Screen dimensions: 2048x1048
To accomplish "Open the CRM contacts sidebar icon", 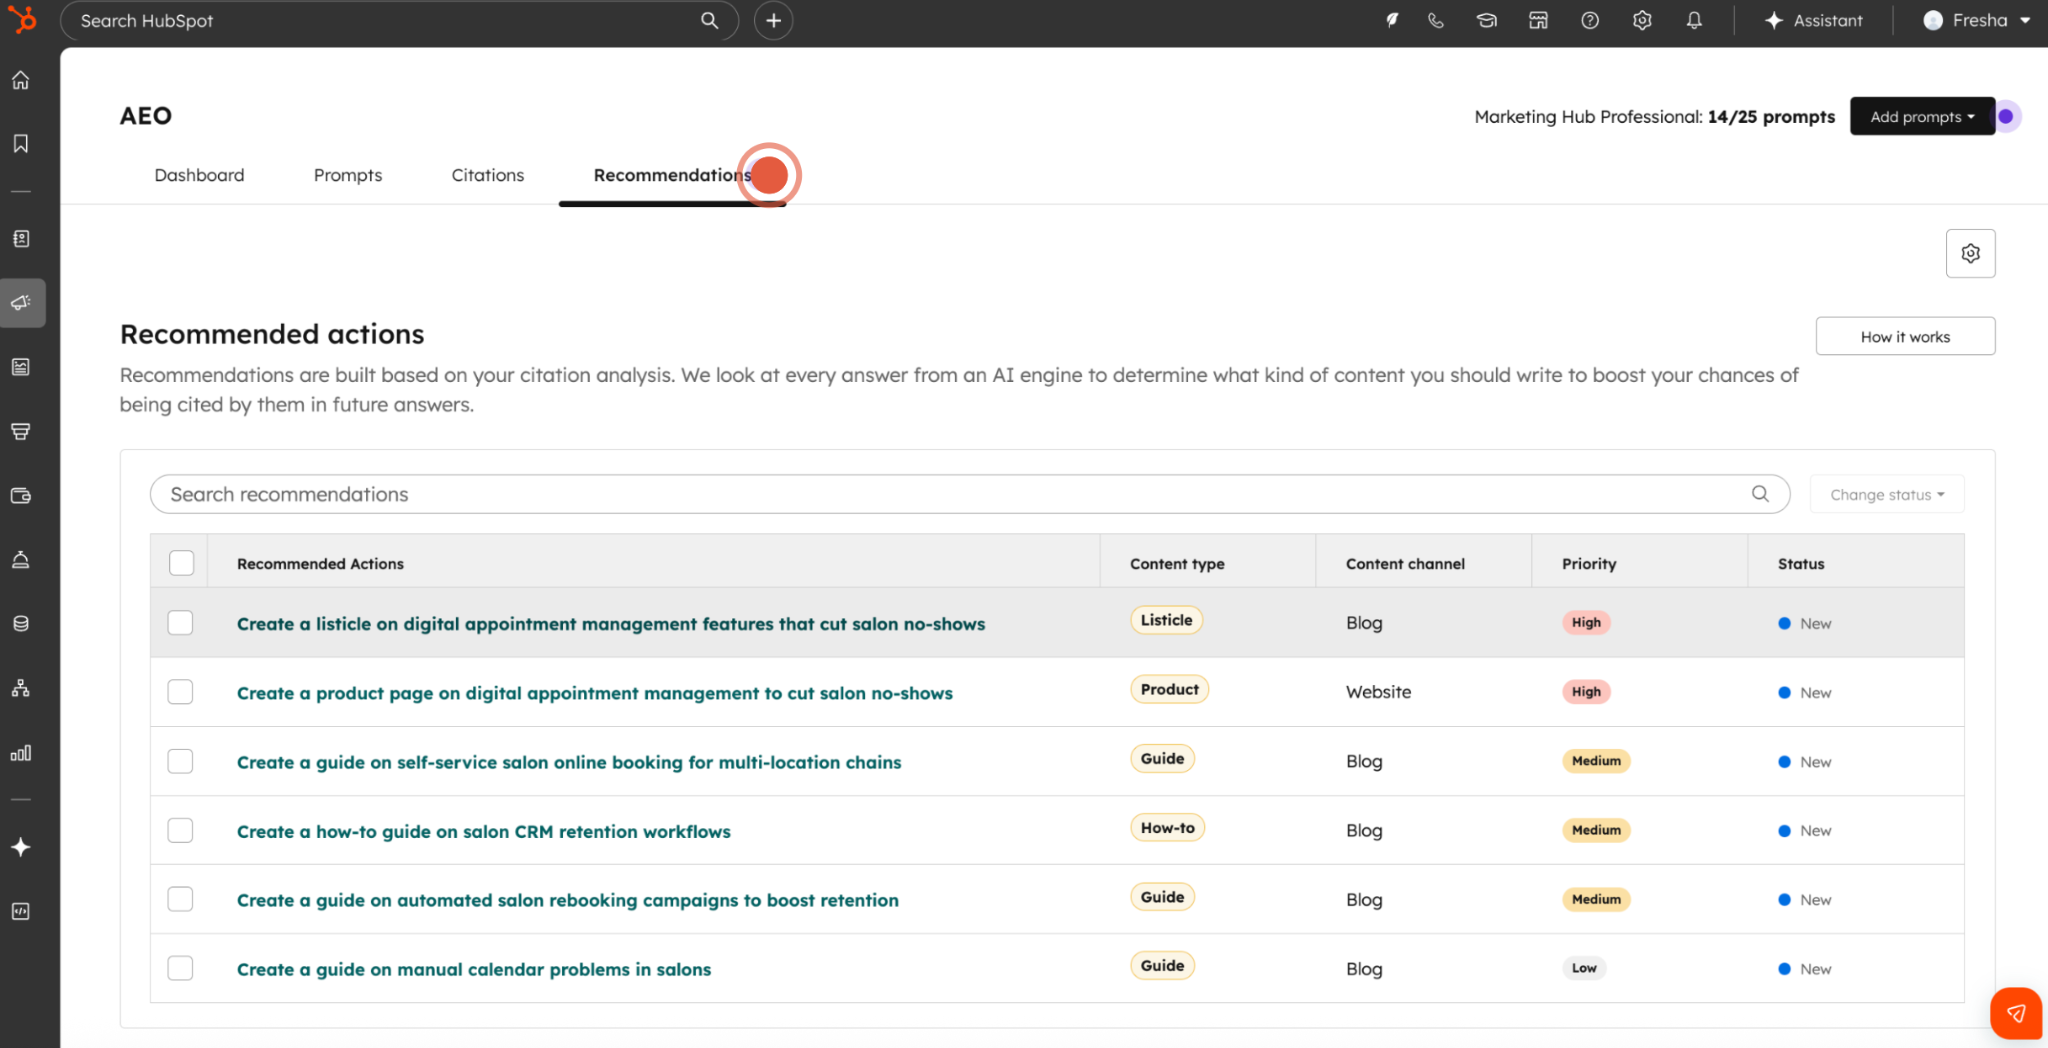I will (21, 239).
